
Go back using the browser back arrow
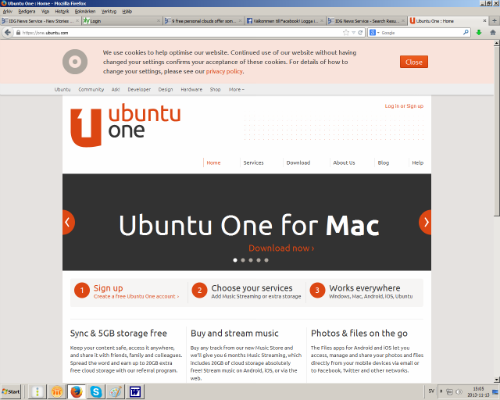(8, 32)
